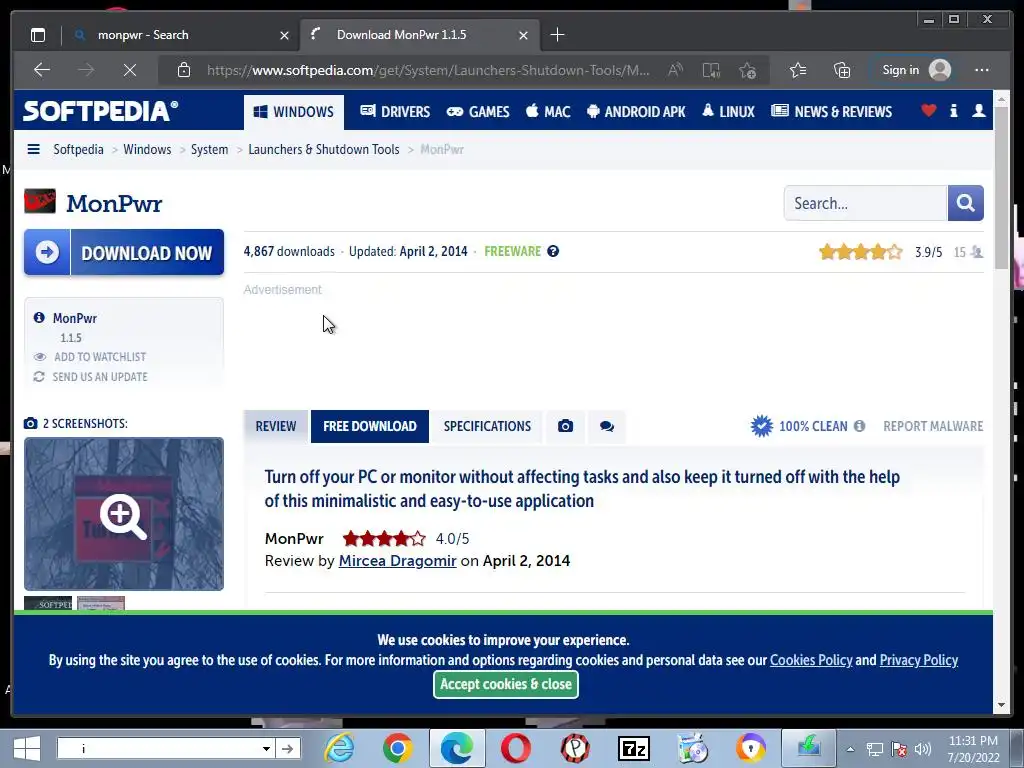
Task: Click the DOWNLOAD NOW button
Action: 124,252
